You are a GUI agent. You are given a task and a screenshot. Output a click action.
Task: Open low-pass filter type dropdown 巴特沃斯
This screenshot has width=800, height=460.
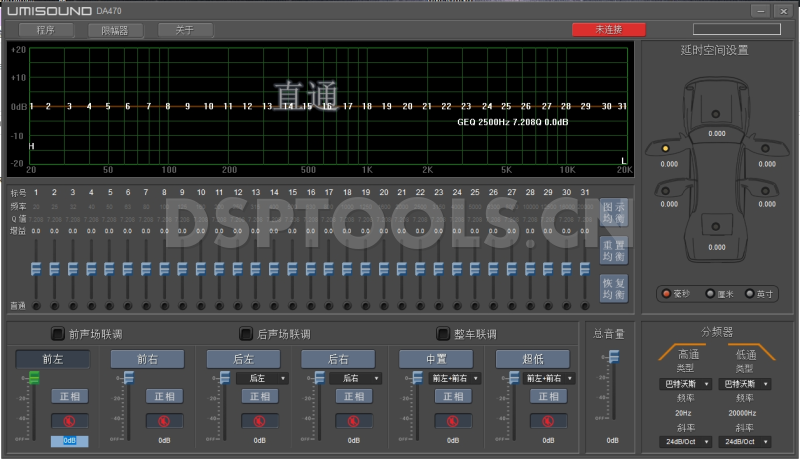click(x=744, y=384)
